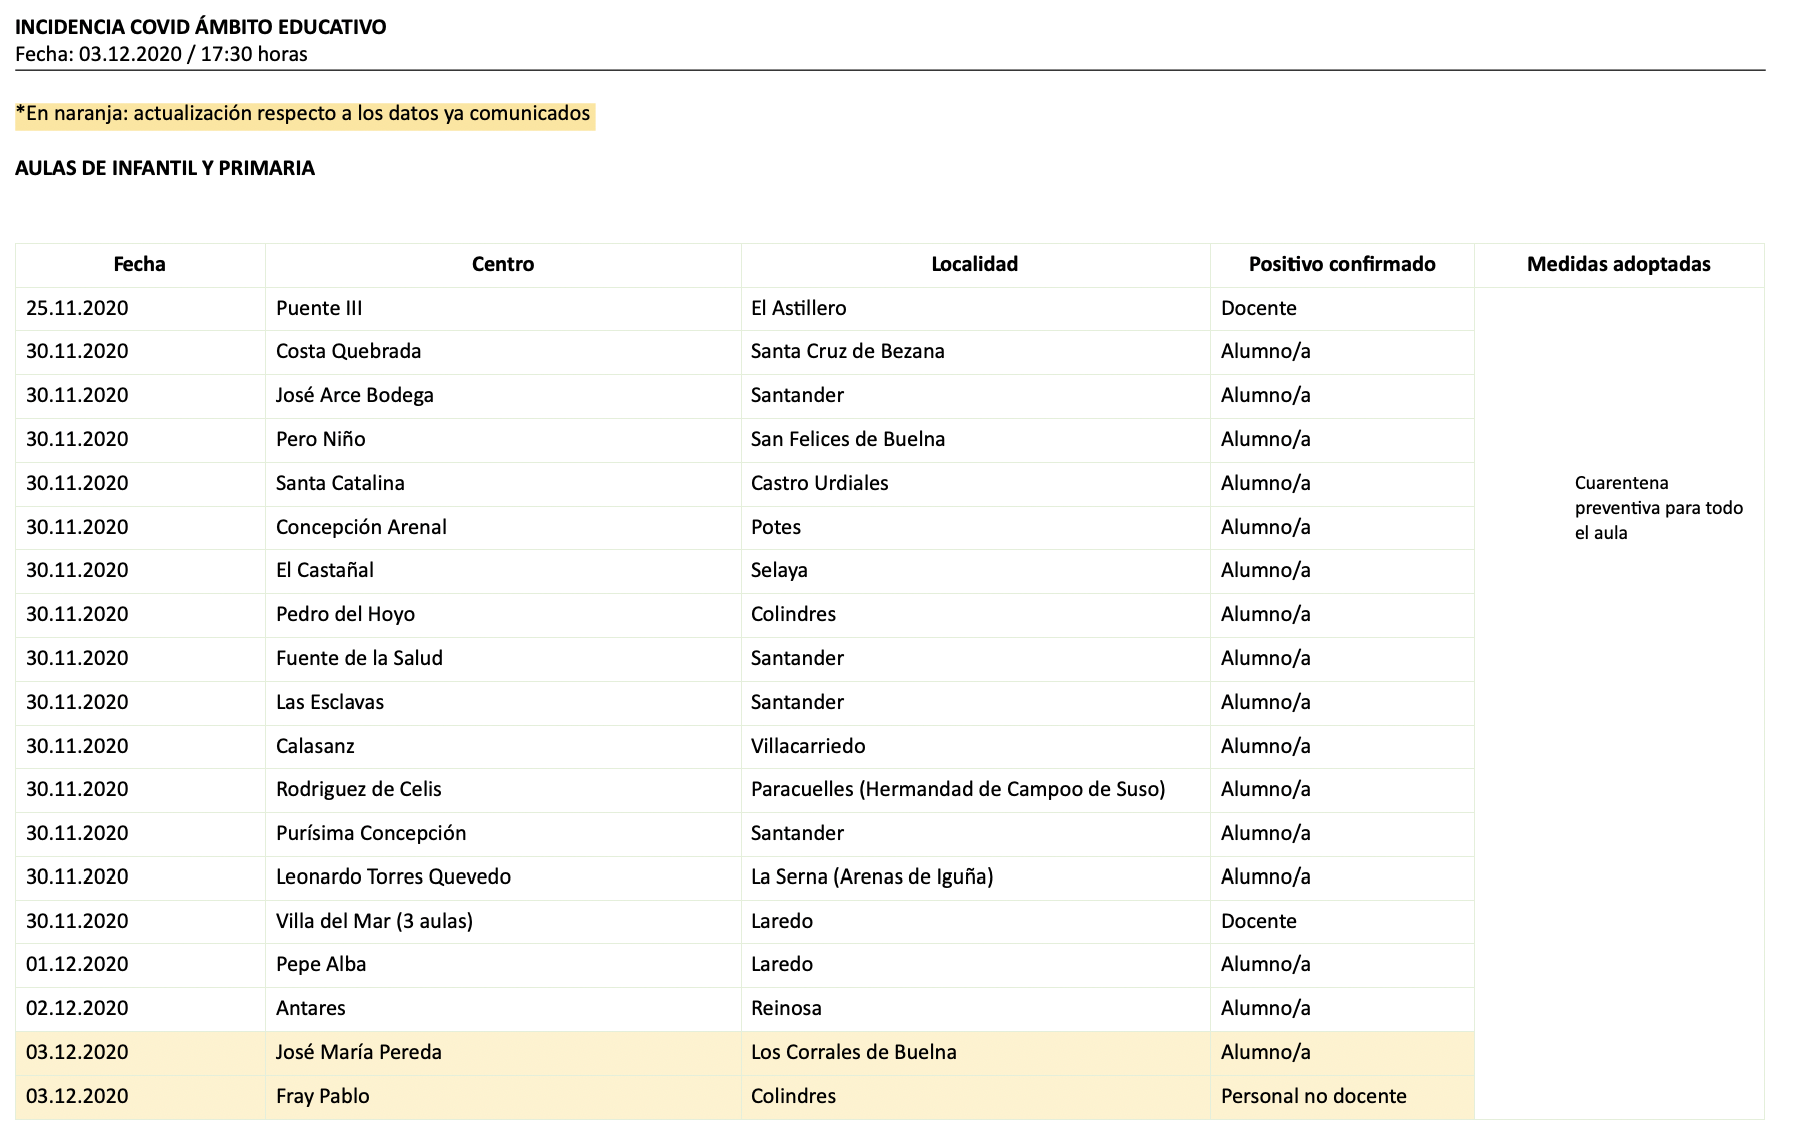The width and height of the screenshot is (1794, 1140).
Task: Click the Santa Cruz de Bezana cell
Action: click(x=847, y=351)
